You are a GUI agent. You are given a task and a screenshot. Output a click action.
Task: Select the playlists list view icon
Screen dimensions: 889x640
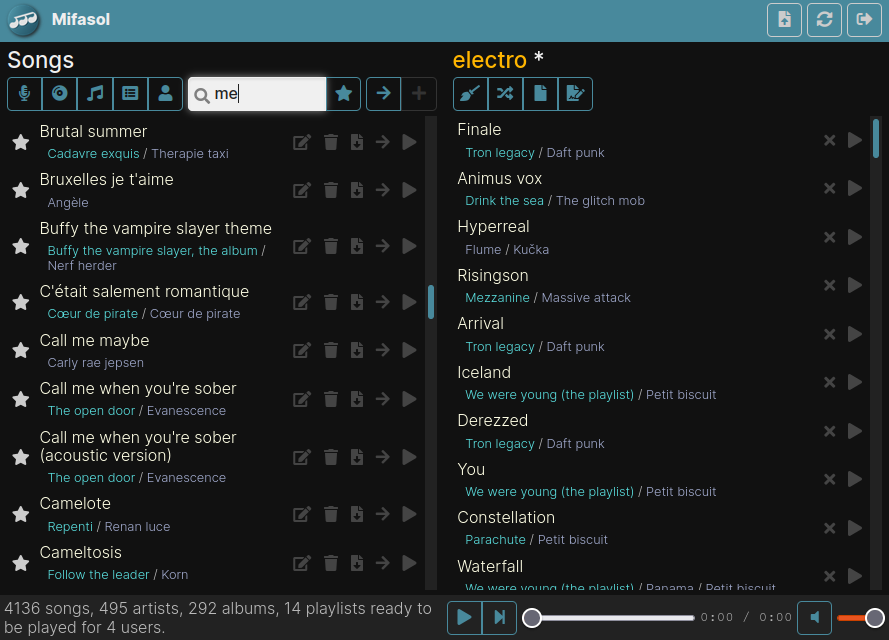click(x=130, y=94)
